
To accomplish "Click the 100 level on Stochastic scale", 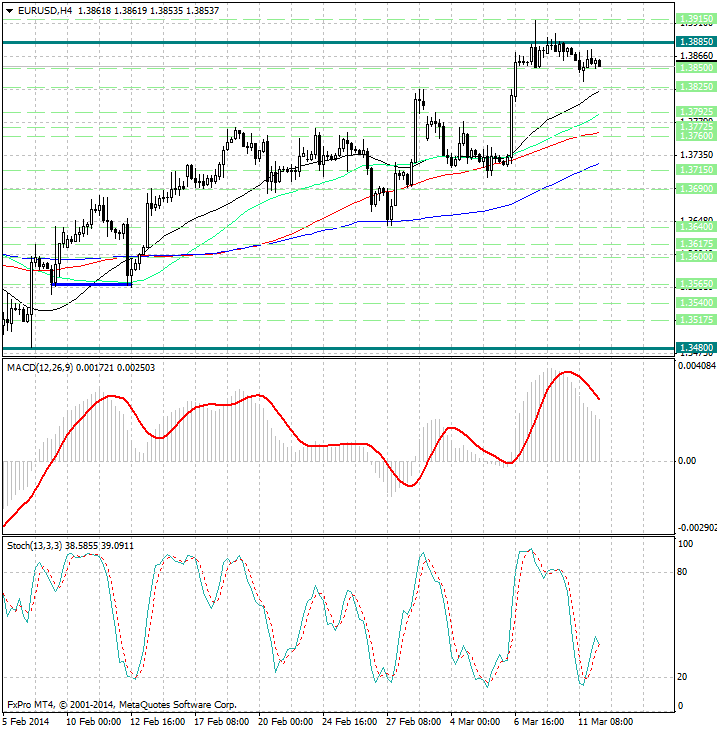I will coord(685,544).
